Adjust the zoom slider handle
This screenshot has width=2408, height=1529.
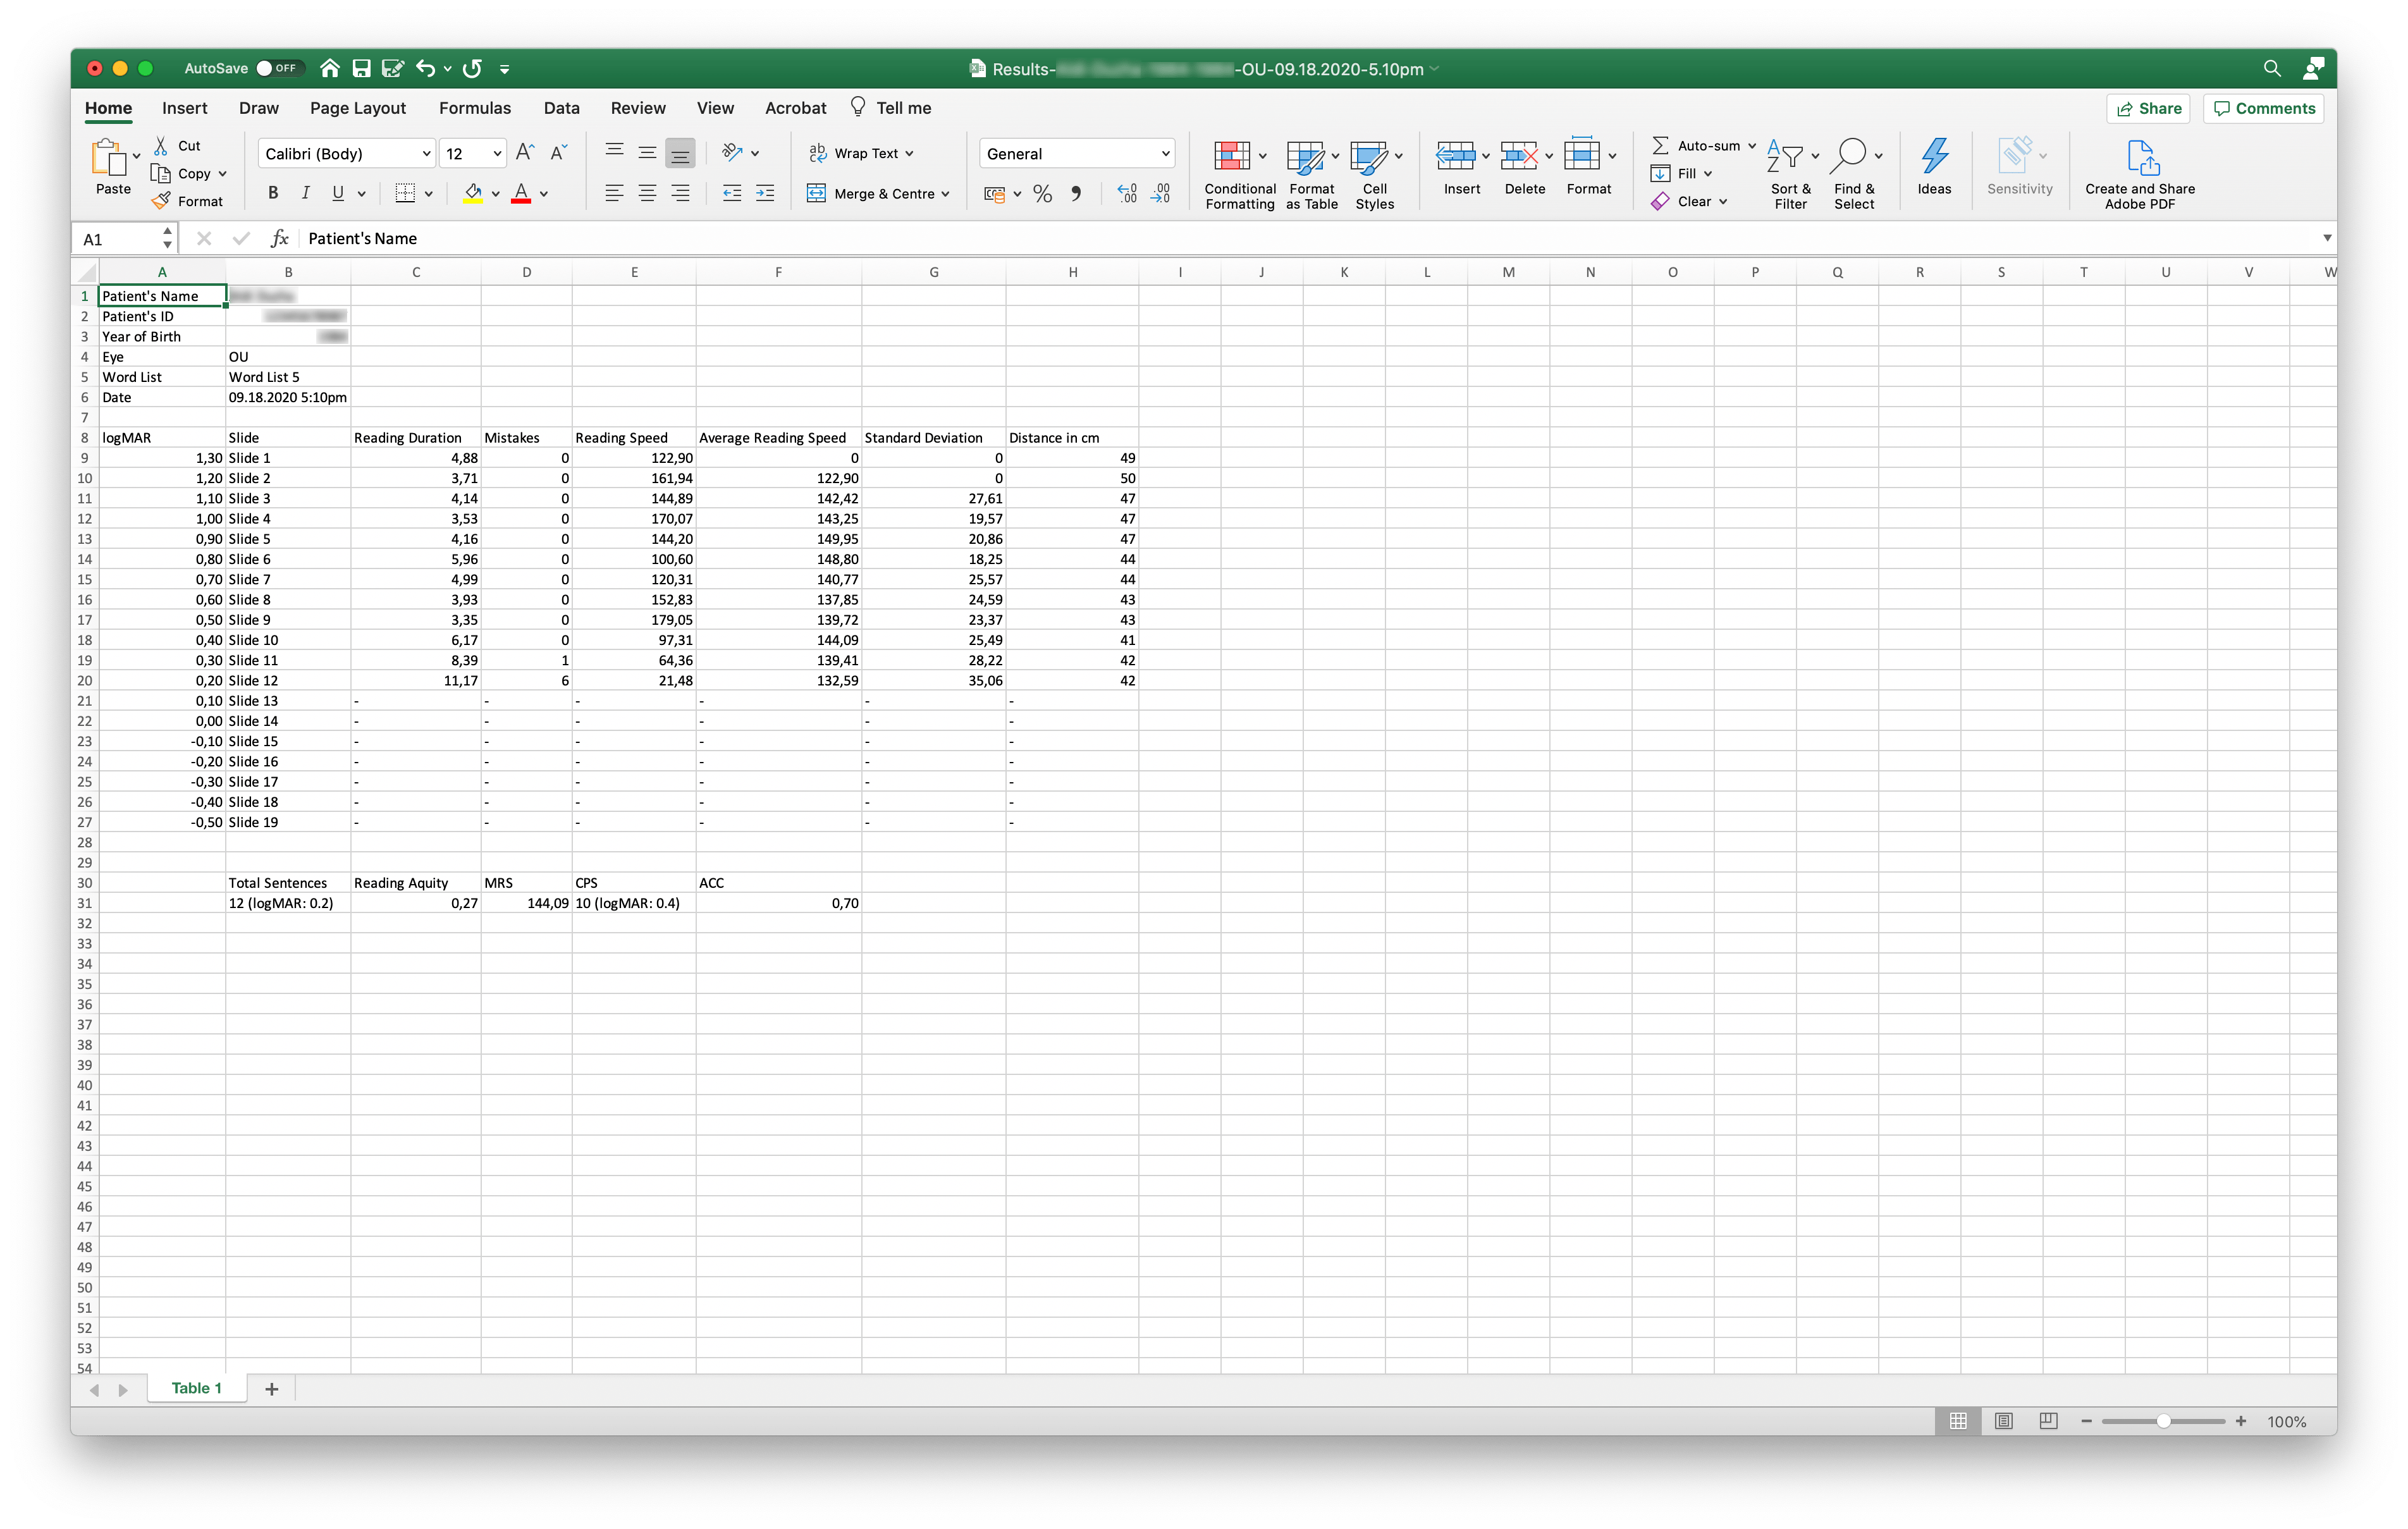tap(2163, 1421)
